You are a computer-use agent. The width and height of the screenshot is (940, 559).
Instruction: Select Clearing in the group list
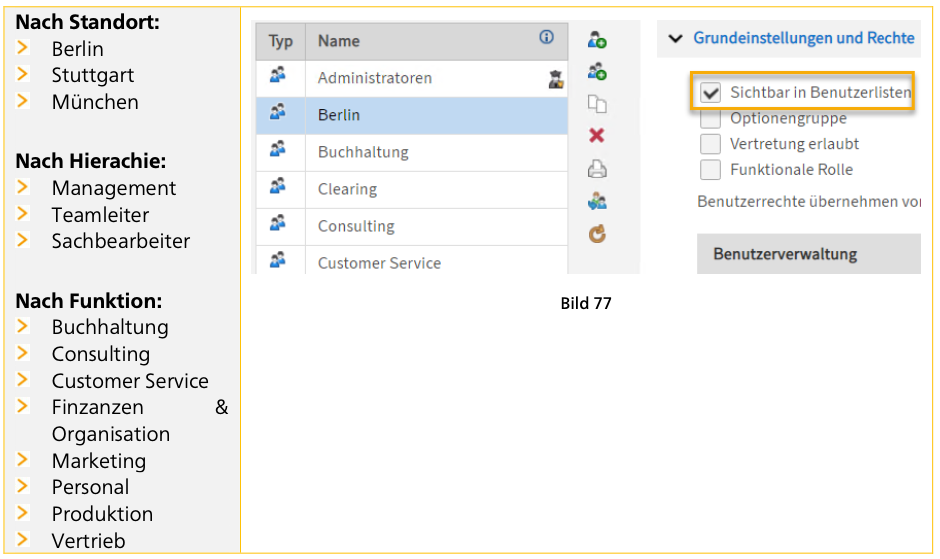point(347,190)
